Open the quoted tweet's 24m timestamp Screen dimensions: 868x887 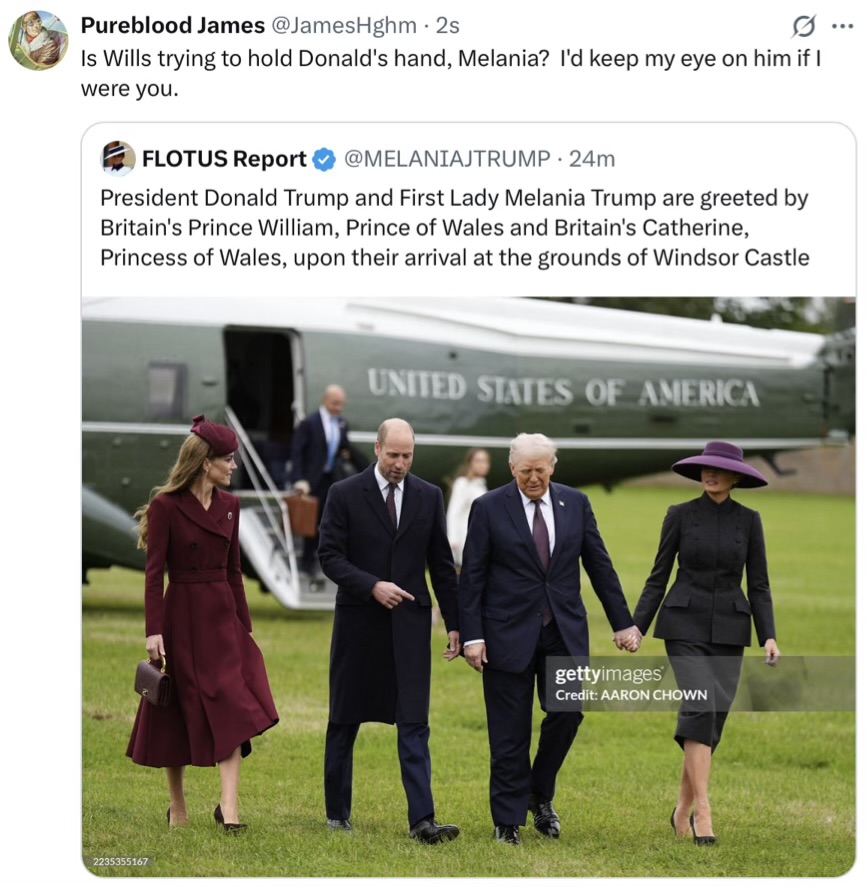click(x=592, y=159)
